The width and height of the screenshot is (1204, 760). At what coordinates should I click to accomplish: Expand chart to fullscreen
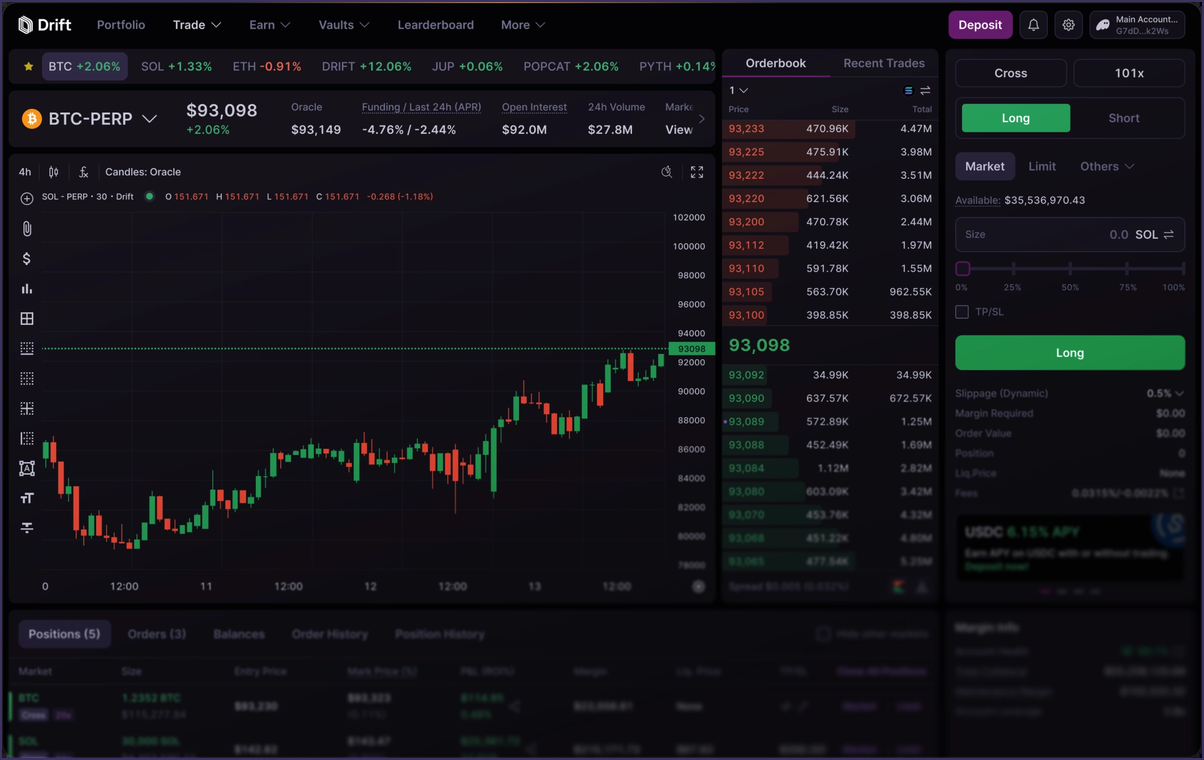pos(697,172)
